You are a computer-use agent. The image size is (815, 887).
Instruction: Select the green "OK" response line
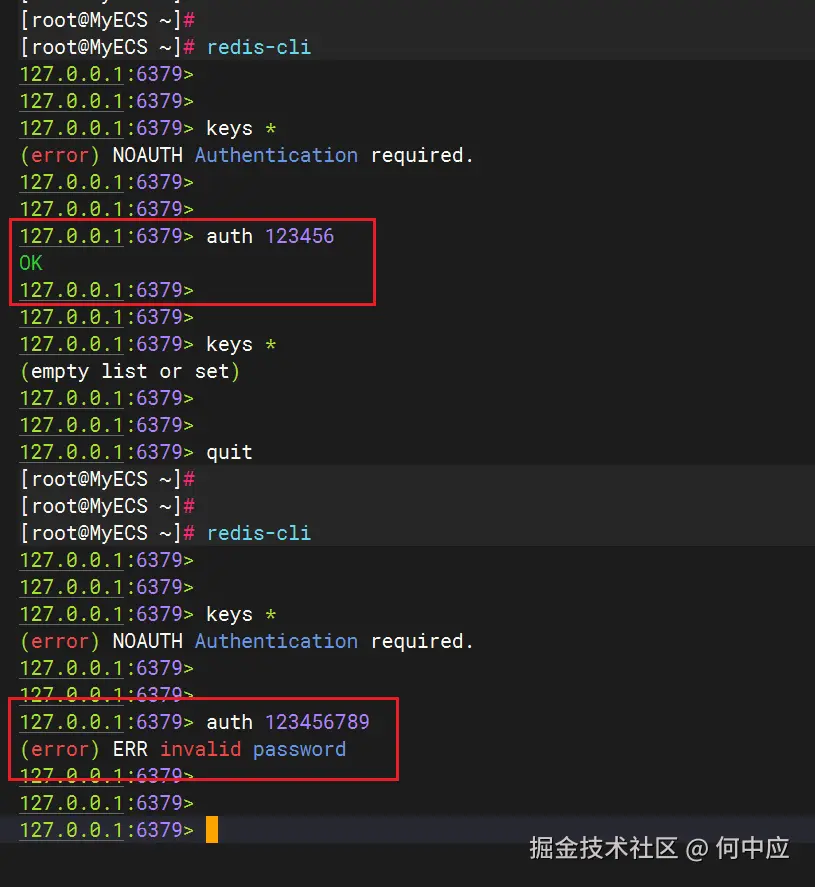pos(31,263)
